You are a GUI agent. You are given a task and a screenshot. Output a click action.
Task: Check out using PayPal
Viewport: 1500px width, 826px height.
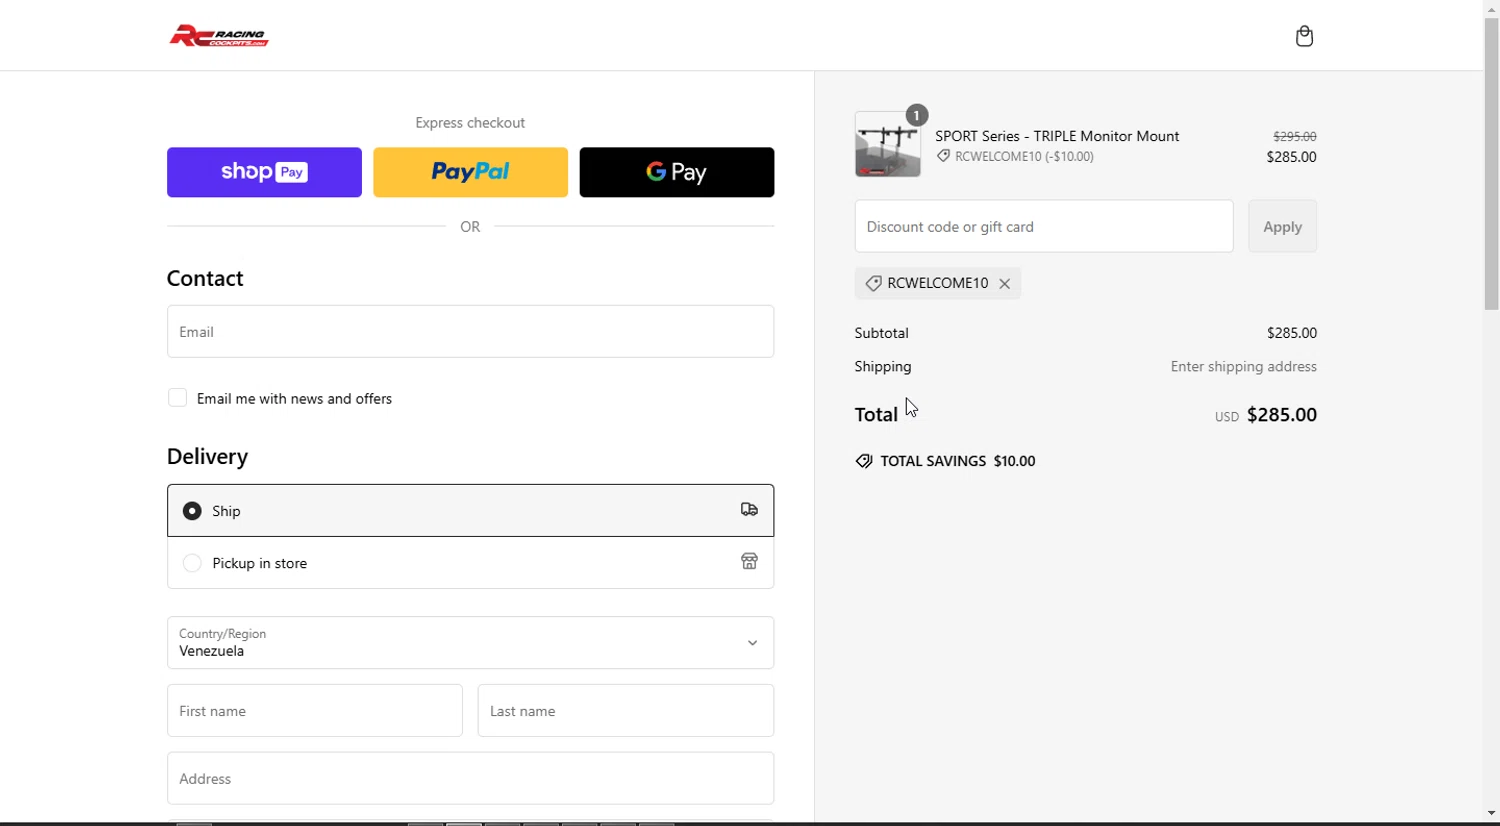[470, 172]
